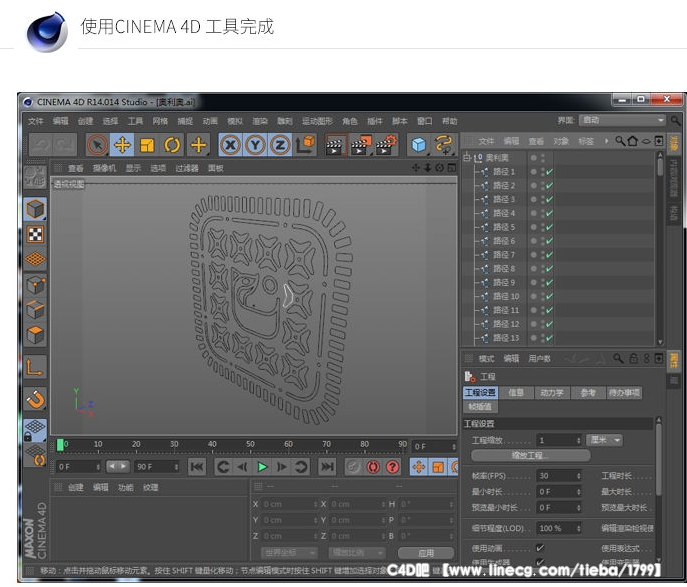
Task: Click the 帧率(FPS) stepper arrows
Action: 578,476
